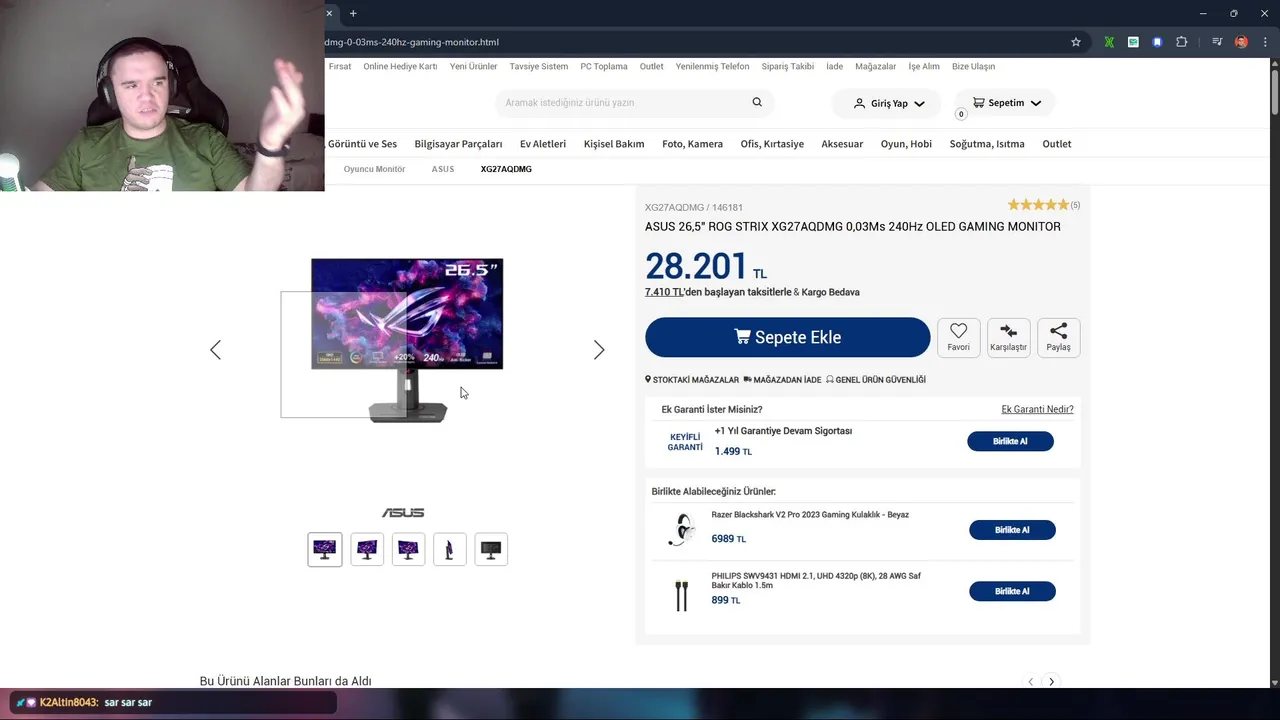Image resolution: width=1280 pixels, height=720 pixels.
Task: Previous item in recommended products carousel
Action: pos(1030,681)
